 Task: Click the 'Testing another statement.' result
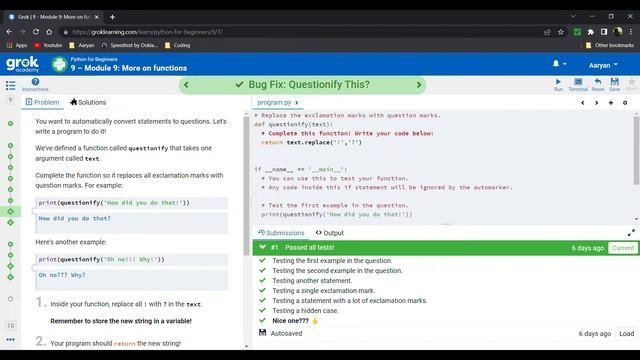coord(312,281)
